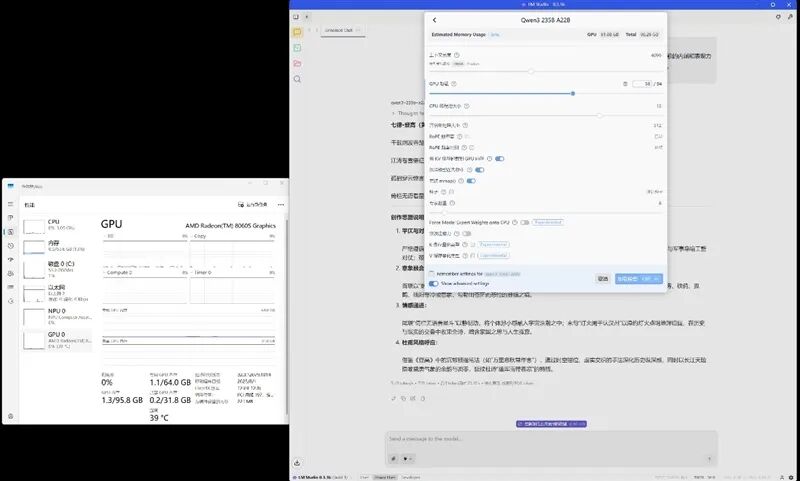Click help icon beside CPU thread pool size
Screen dimensions: 800x481
point(466,106)
